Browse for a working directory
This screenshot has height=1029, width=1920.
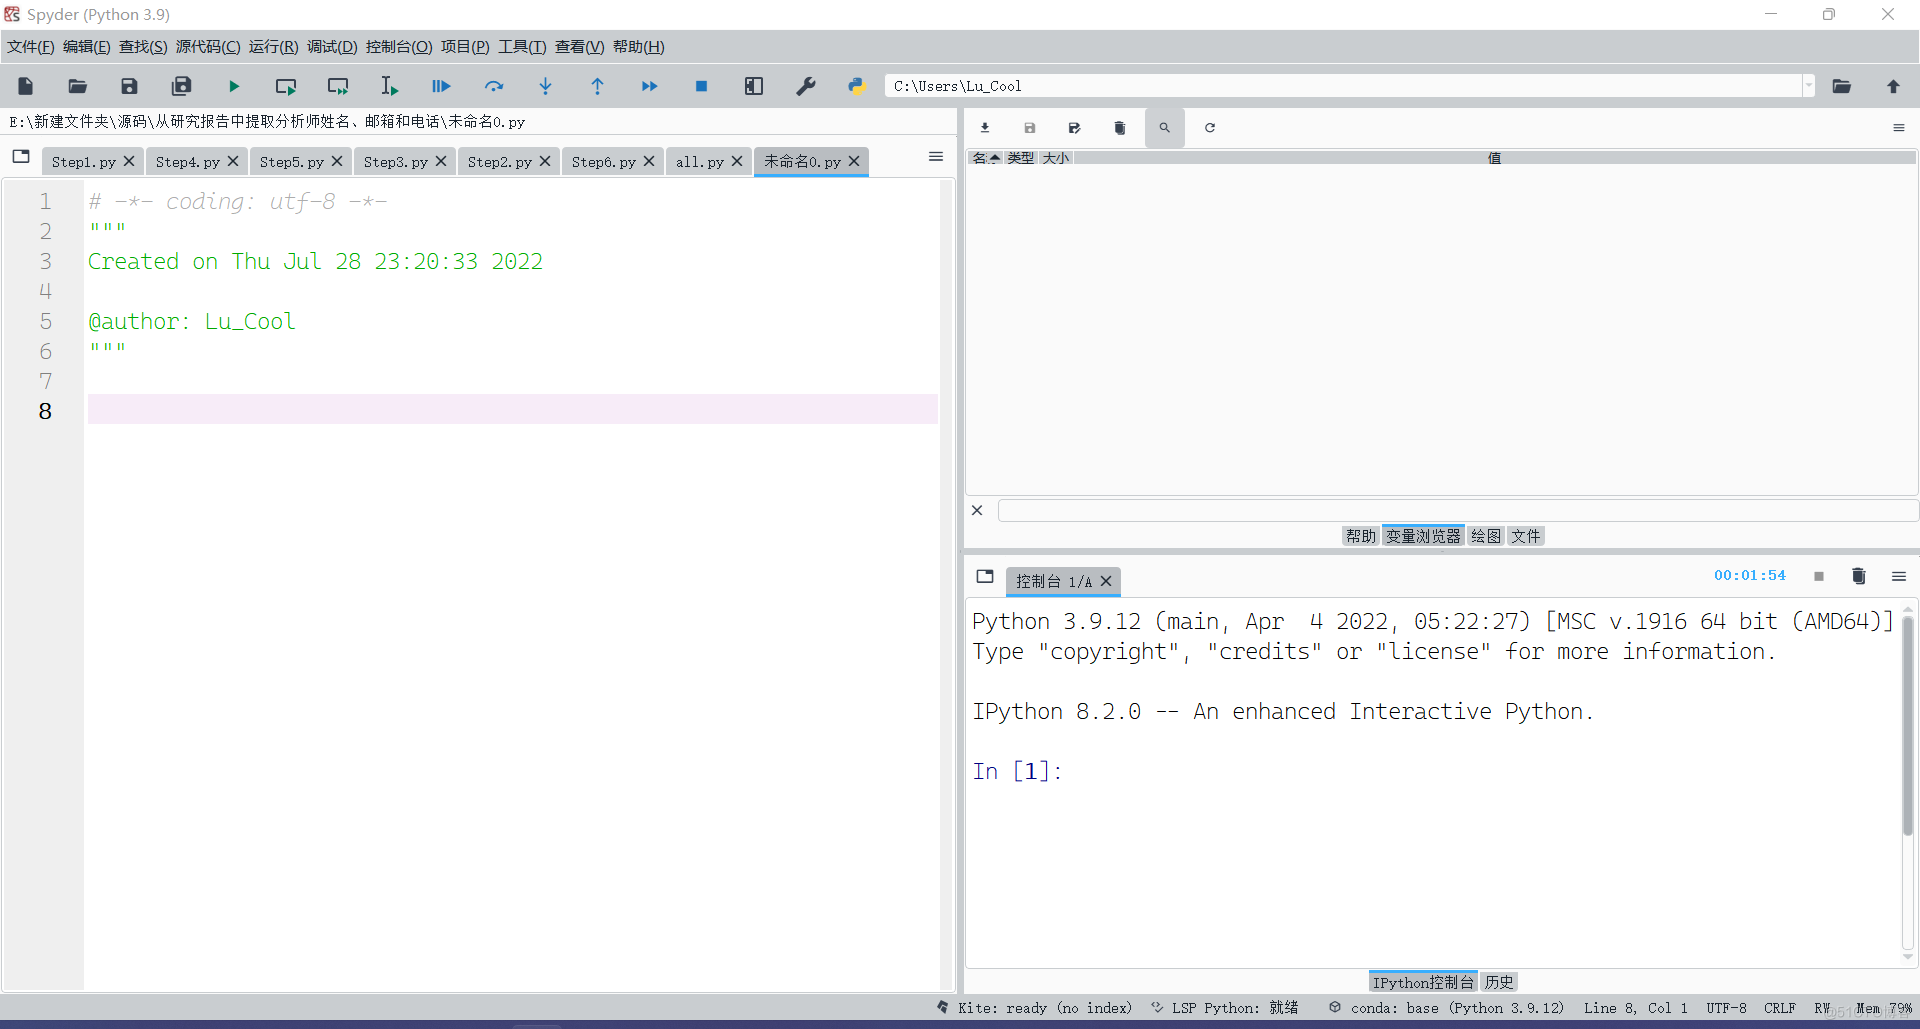coord(1842,86)
